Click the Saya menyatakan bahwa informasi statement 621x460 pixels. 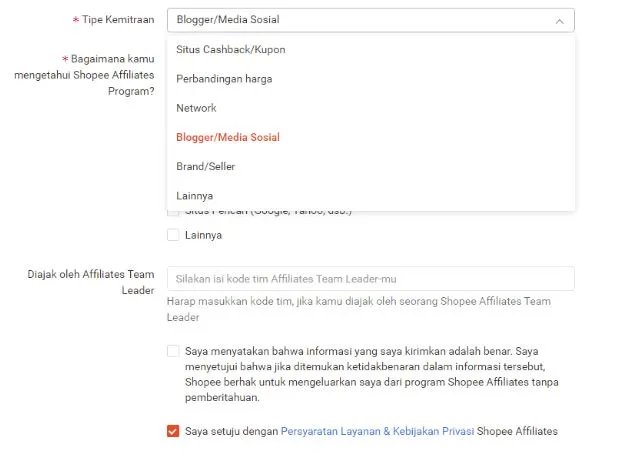point(371,374)
